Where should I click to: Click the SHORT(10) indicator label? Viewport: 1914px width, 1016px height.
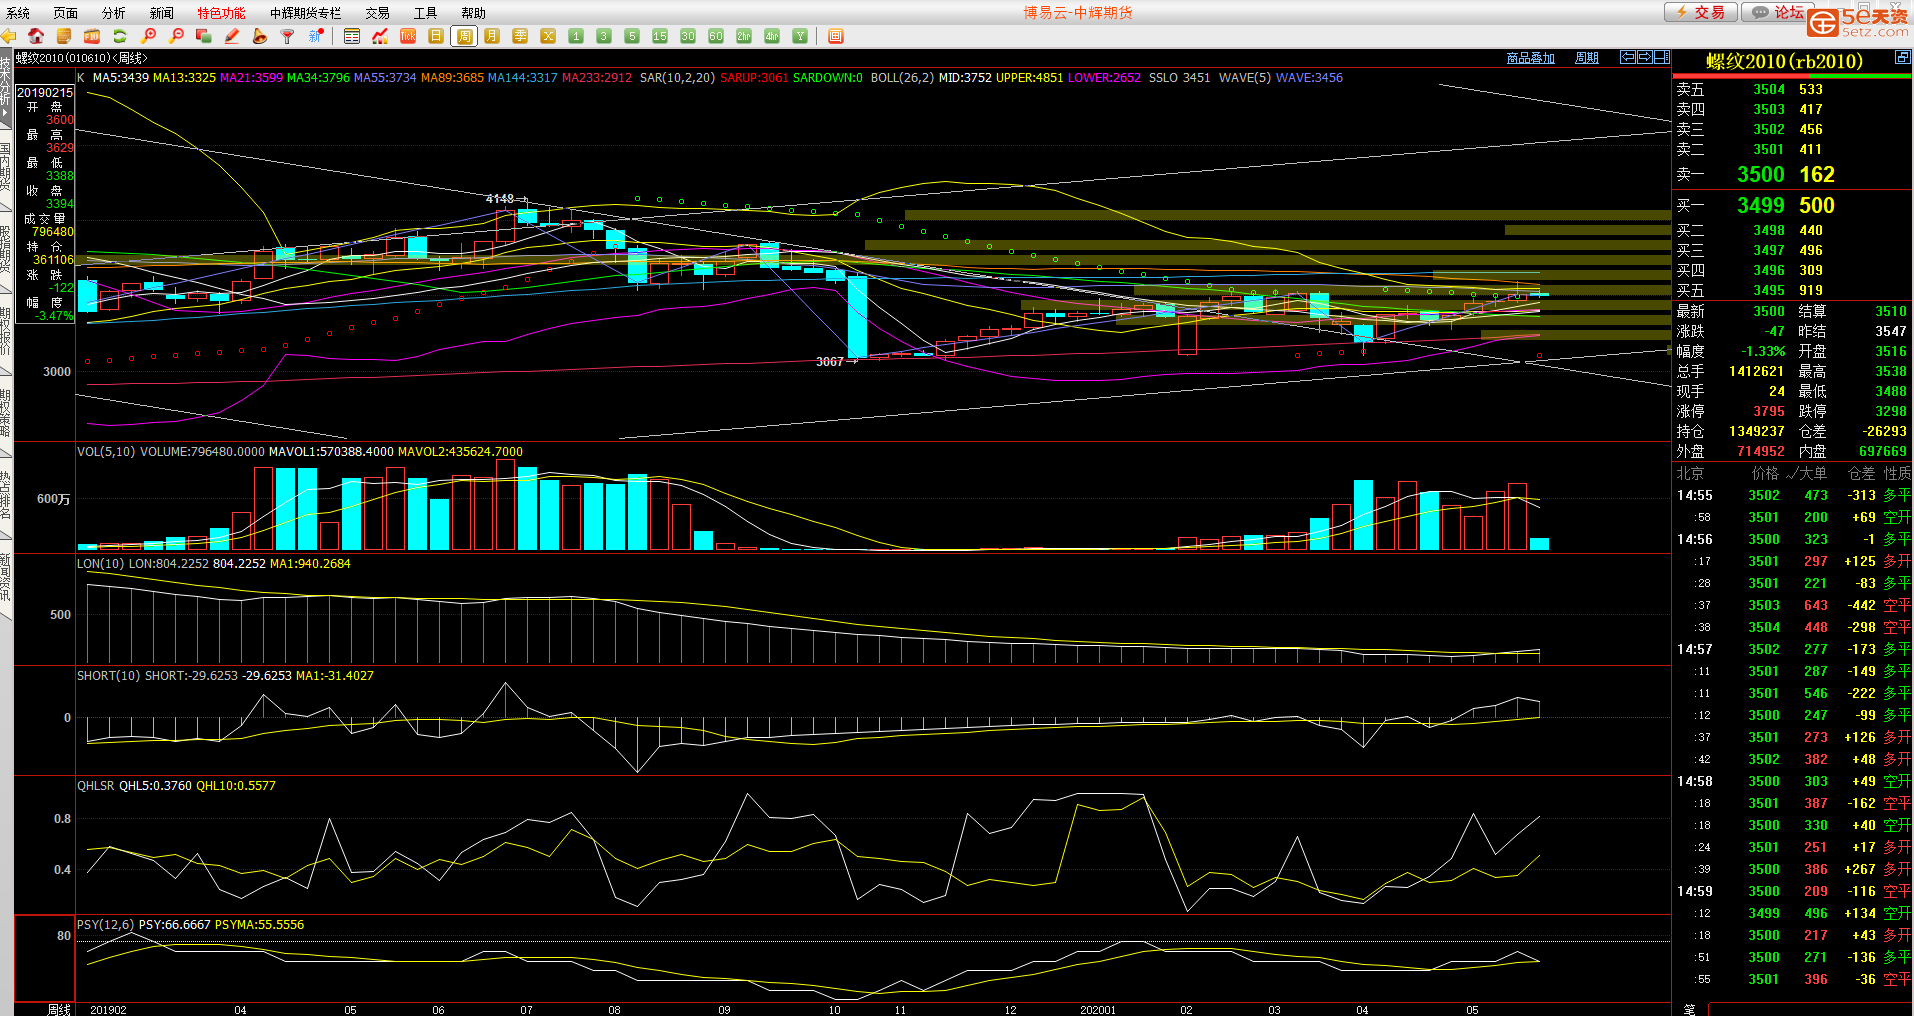[x=109, y=676]
